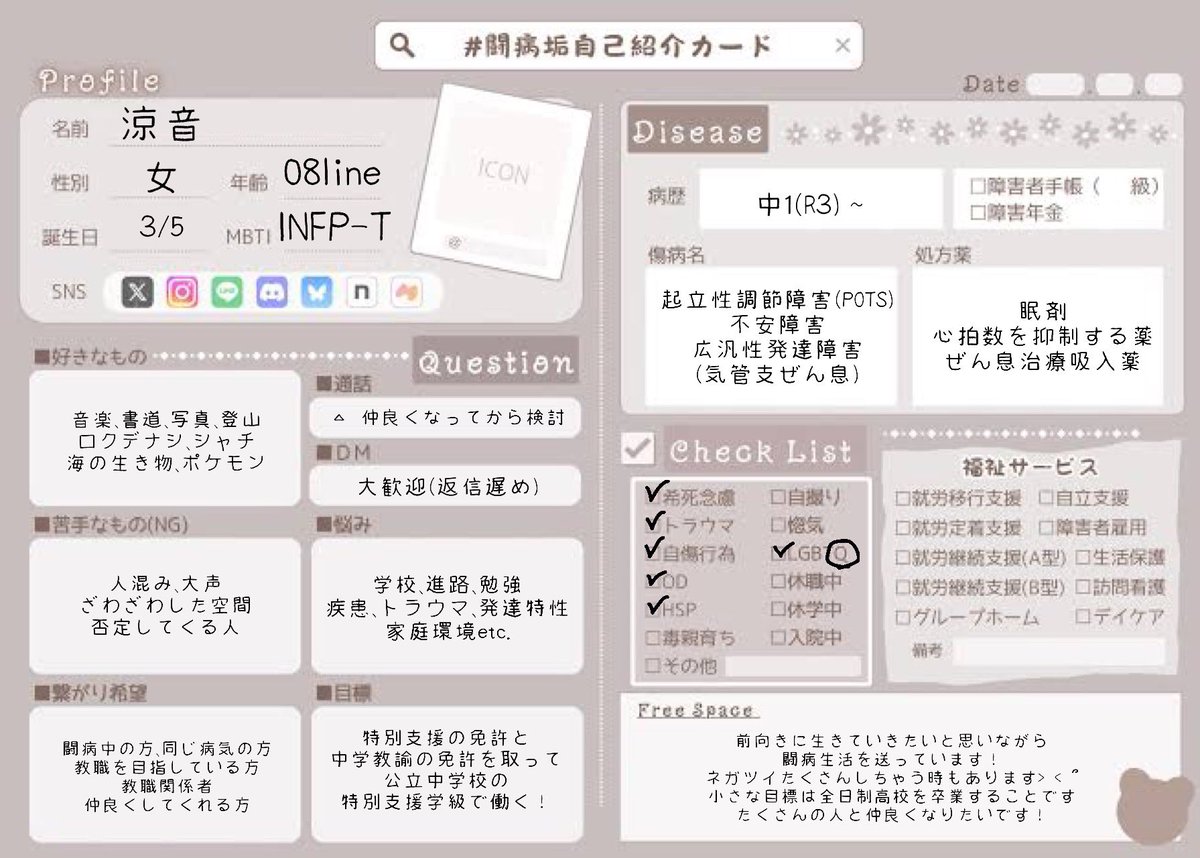Toggle the OD checkbox
The image size is (1200, 858).
[654, 581]
